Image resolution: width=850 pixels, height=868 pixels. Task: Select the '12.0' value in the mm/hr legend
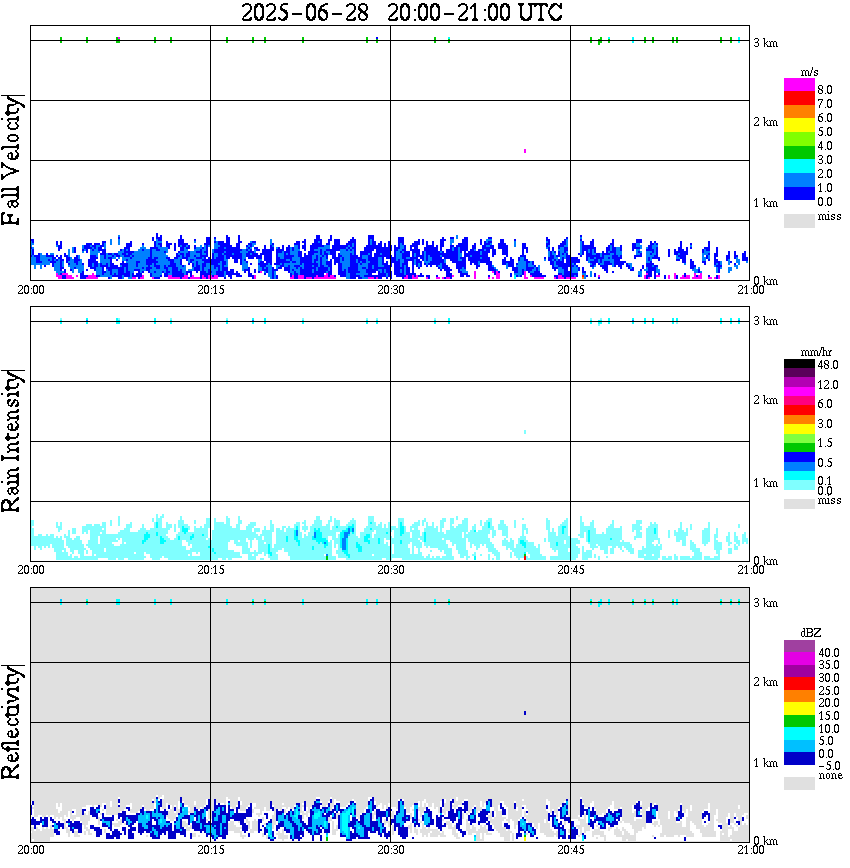click(828, 384)
